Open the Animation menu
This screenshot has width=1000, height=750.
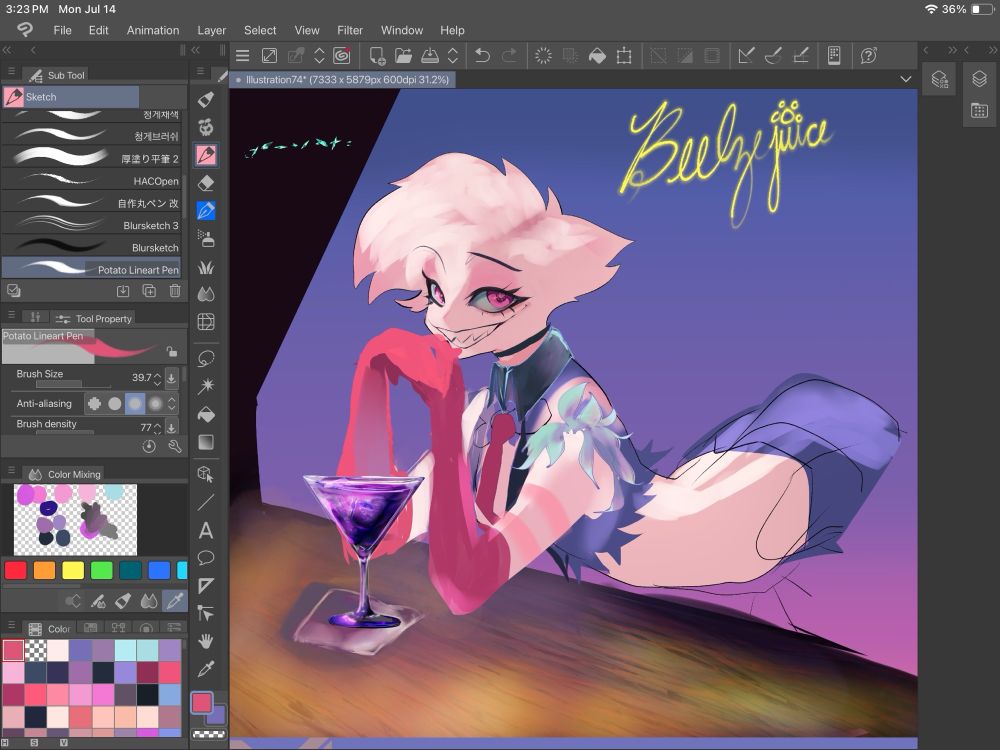point(153,30)
